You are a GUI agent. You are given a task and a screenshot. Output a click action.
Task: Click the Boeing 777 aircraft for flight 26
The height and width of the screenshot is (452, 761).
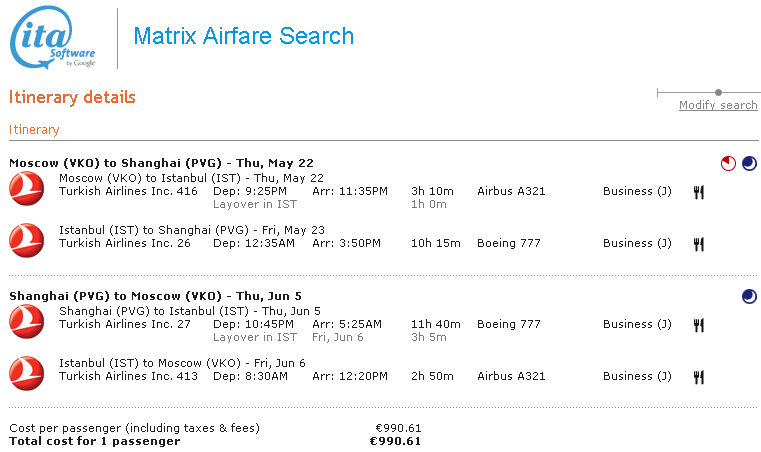[508, 243]
